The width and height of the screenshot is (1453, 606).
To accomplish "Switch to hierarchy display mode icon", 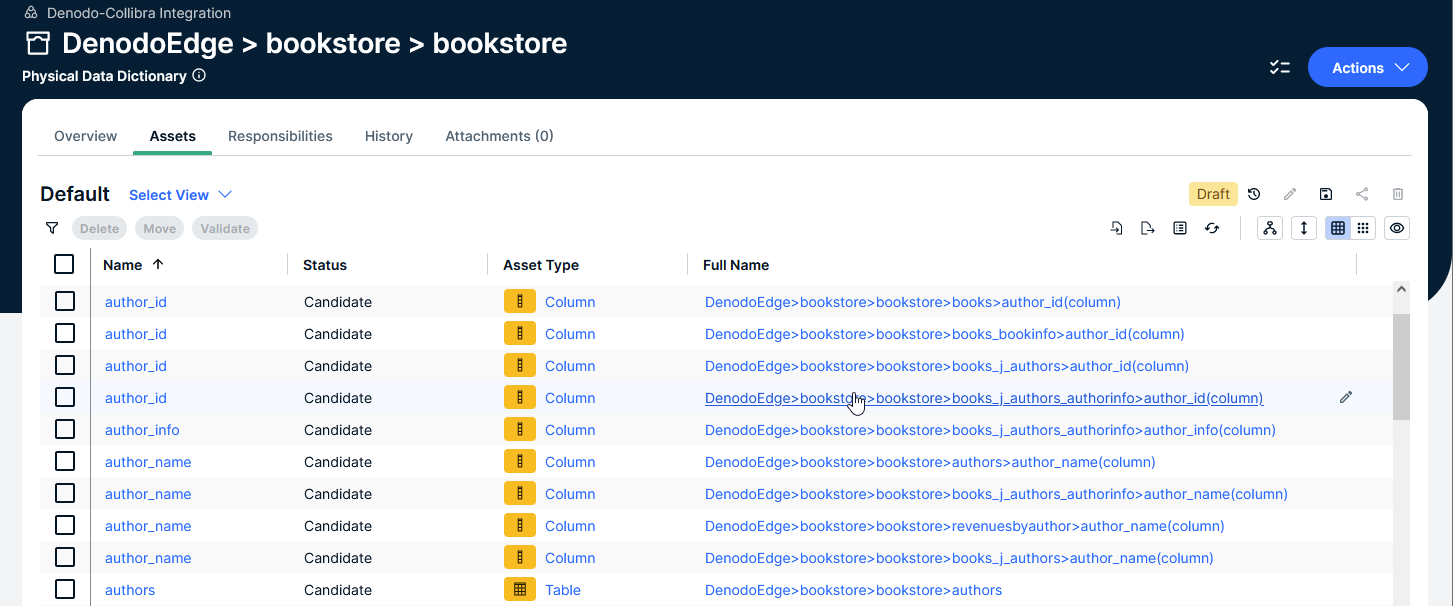I will (x=1270, y=228).
